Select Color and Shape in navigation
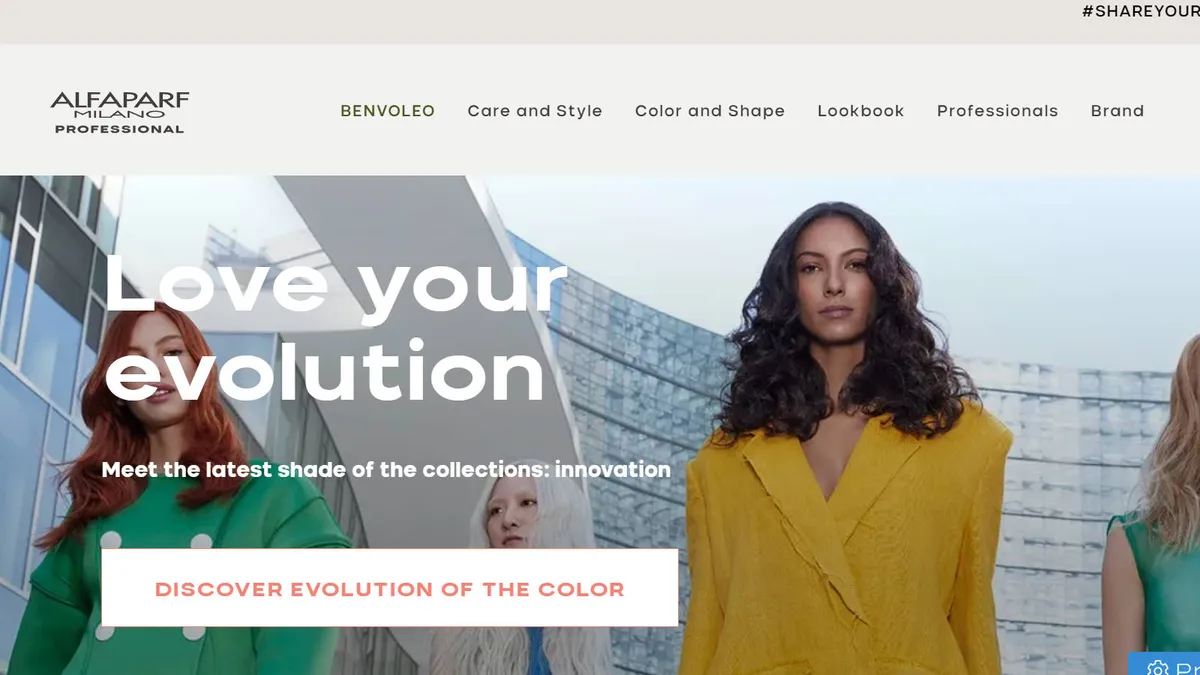Viewport: 1200px width, 675px height. [710, 111]
